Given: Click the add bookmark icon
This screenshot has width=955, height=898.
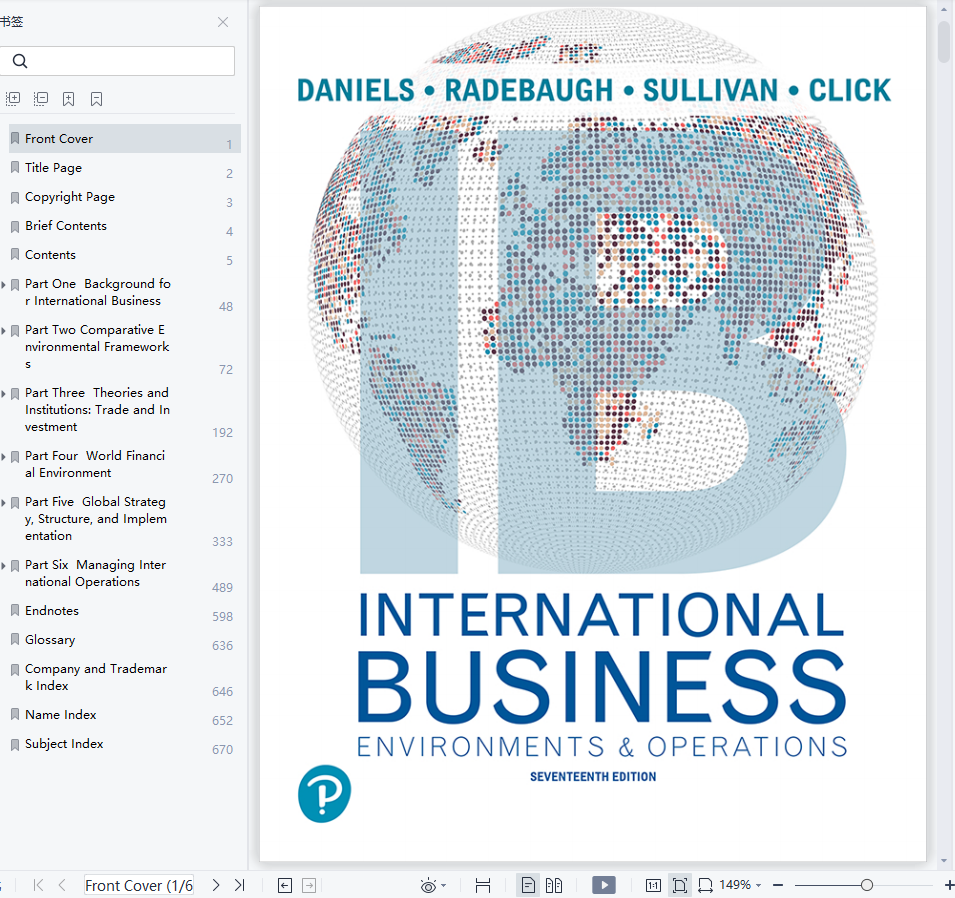Looking at the screenshot, I should point(69,99).
